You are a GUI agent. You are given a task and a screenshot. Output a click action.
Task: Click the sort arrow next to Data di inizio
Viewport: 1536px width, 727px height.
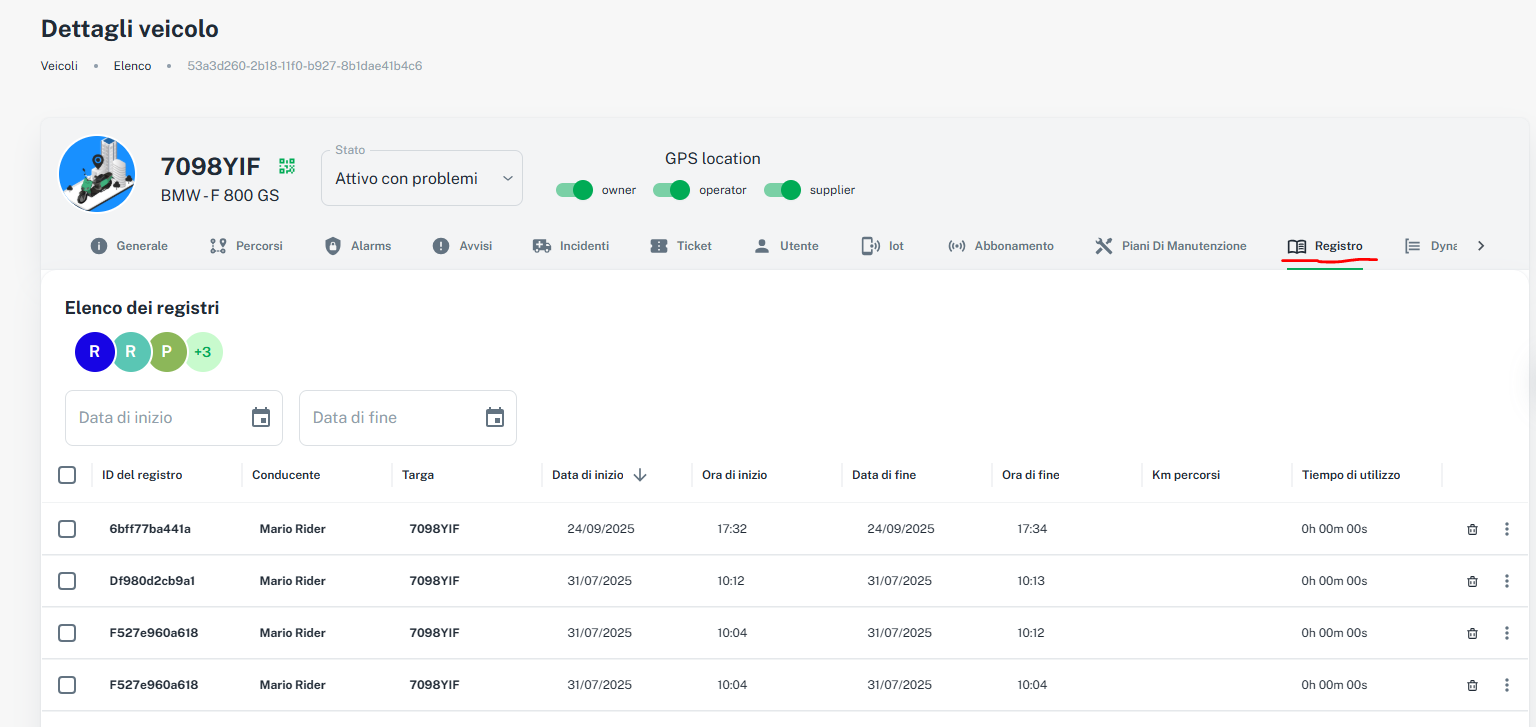pos(640,475)
